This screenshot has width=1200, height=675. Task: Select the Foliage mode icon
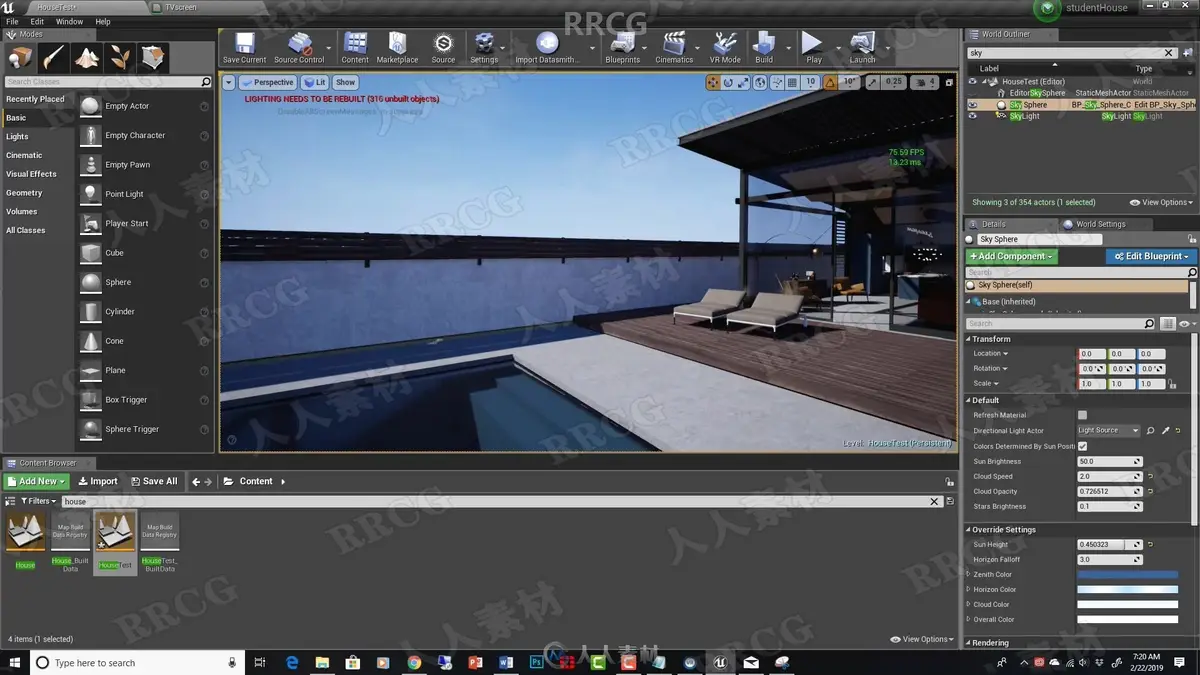coord(120,57)
